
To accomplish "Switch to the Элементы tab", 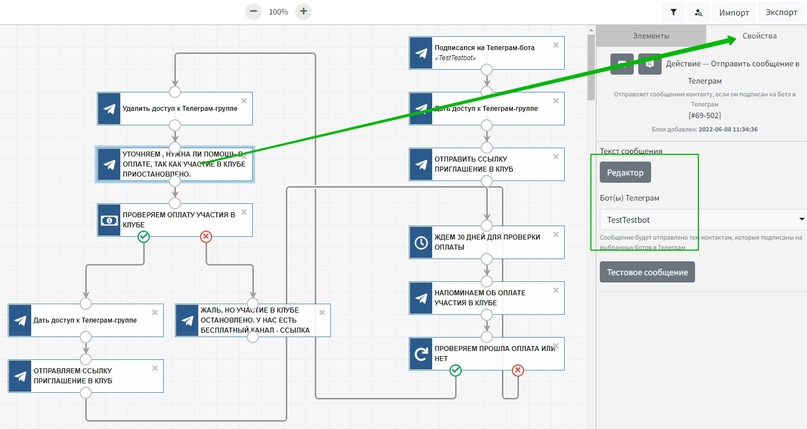I will [651, 36].
